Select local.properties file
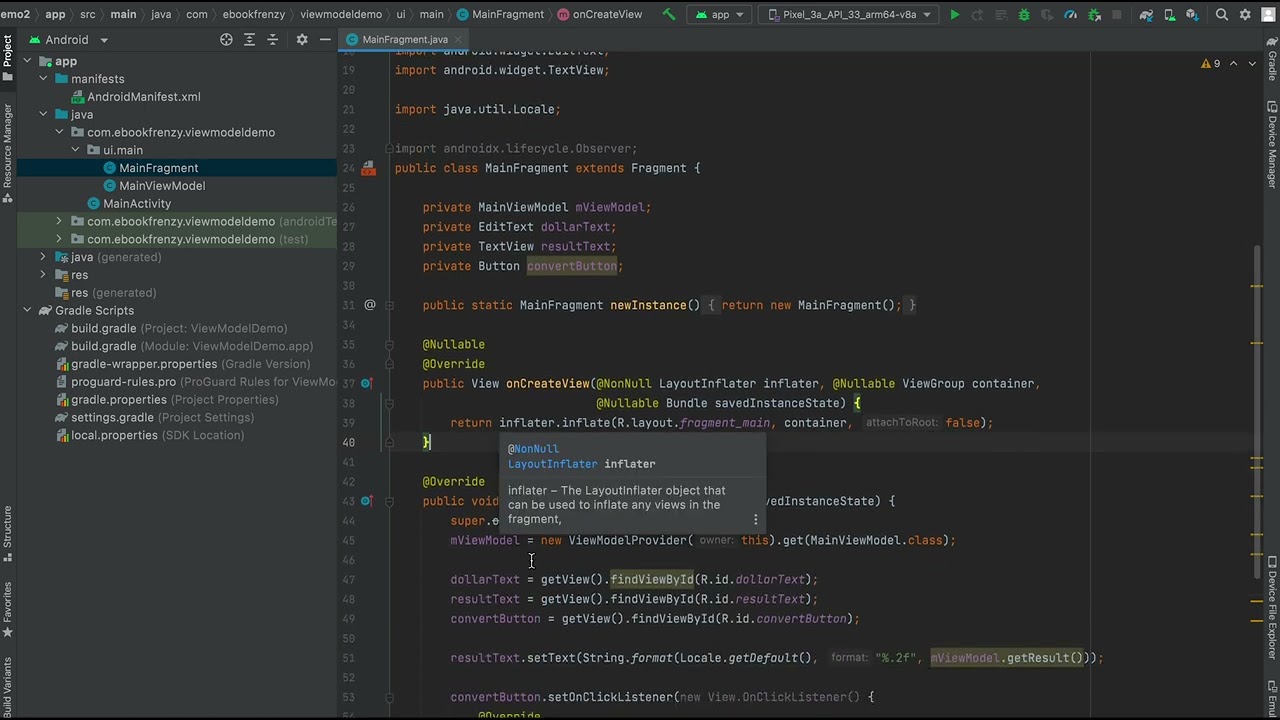The height and width of the screenshot is (720, 1280). (150, 435)
